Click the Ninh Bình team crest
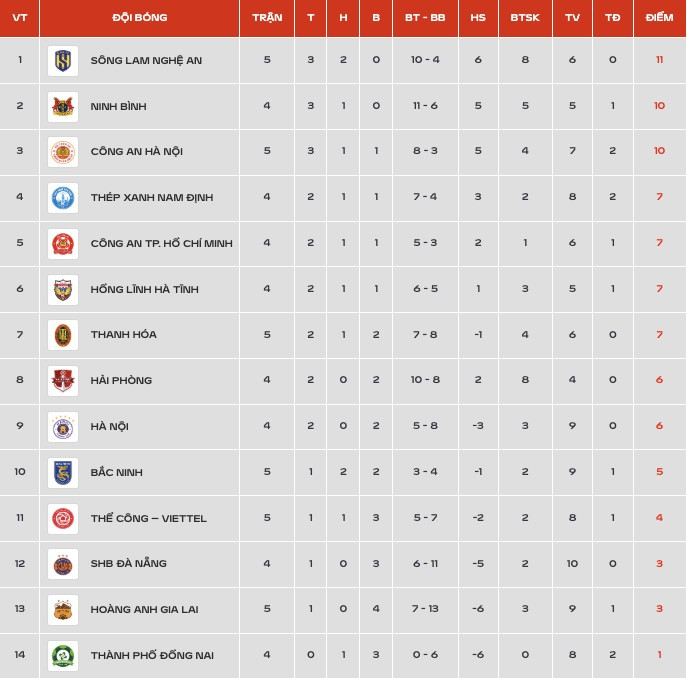The width and height of the screenshot is (687, 678). [x=63, y=106]
